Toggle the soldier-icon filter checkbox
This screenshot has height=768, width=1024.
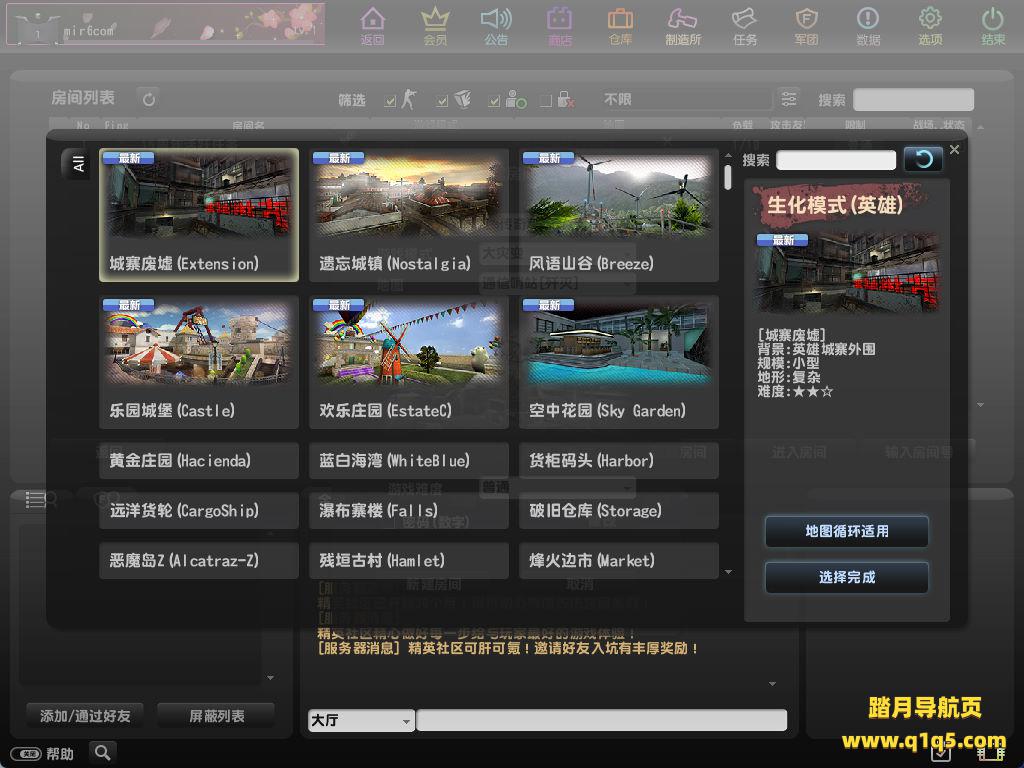[389, 100]
